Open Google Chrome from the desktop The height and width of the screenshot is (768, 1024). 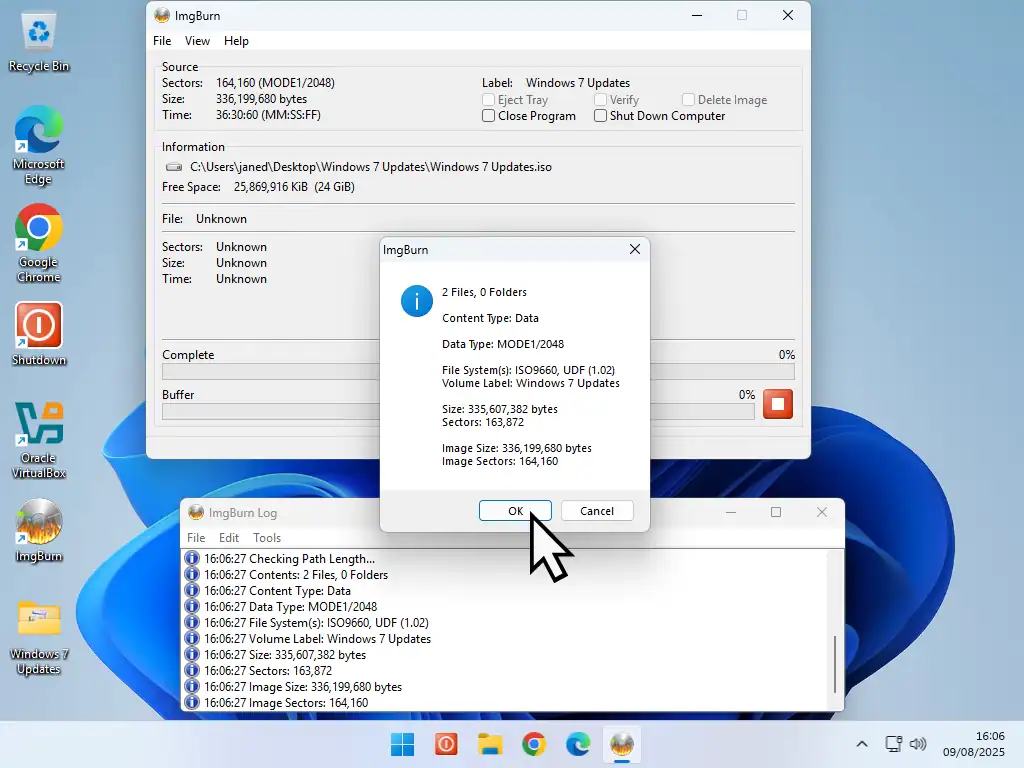tap(39, 230)
